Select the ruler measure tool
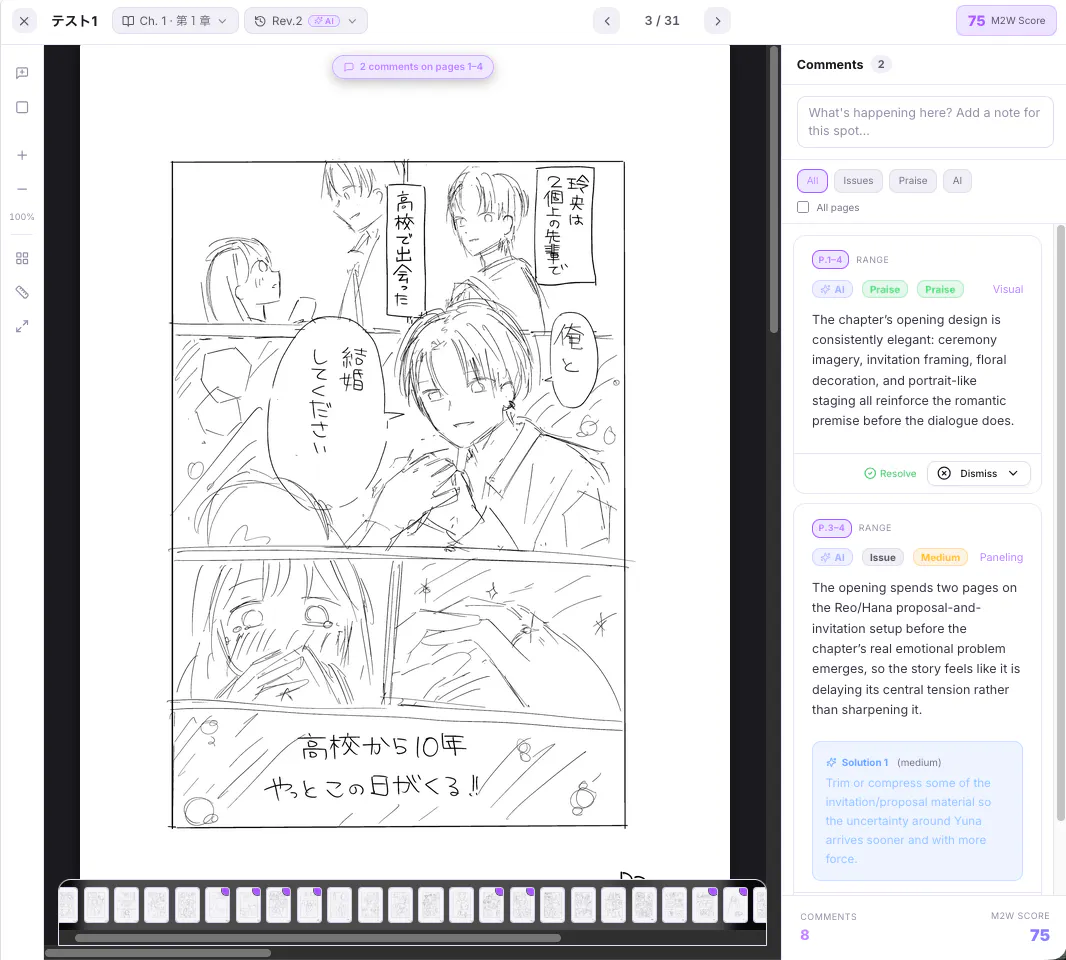 [22, 292]
